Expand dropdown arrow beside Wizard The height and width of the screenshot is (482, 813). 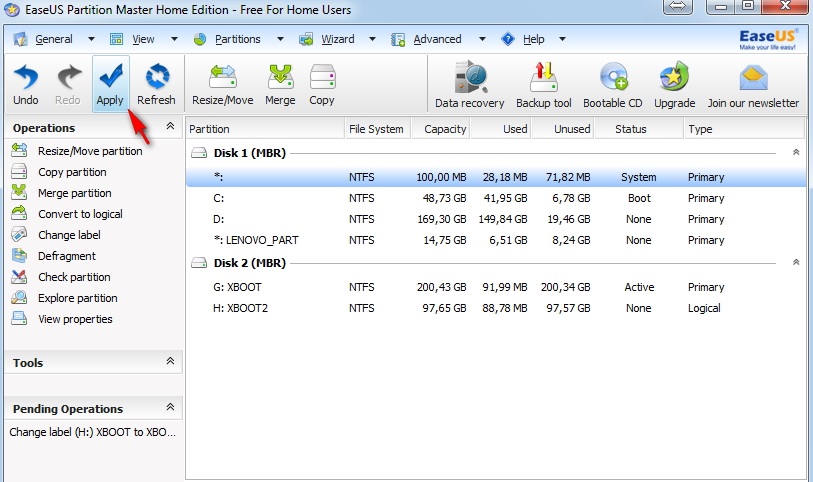coord(372,39)
